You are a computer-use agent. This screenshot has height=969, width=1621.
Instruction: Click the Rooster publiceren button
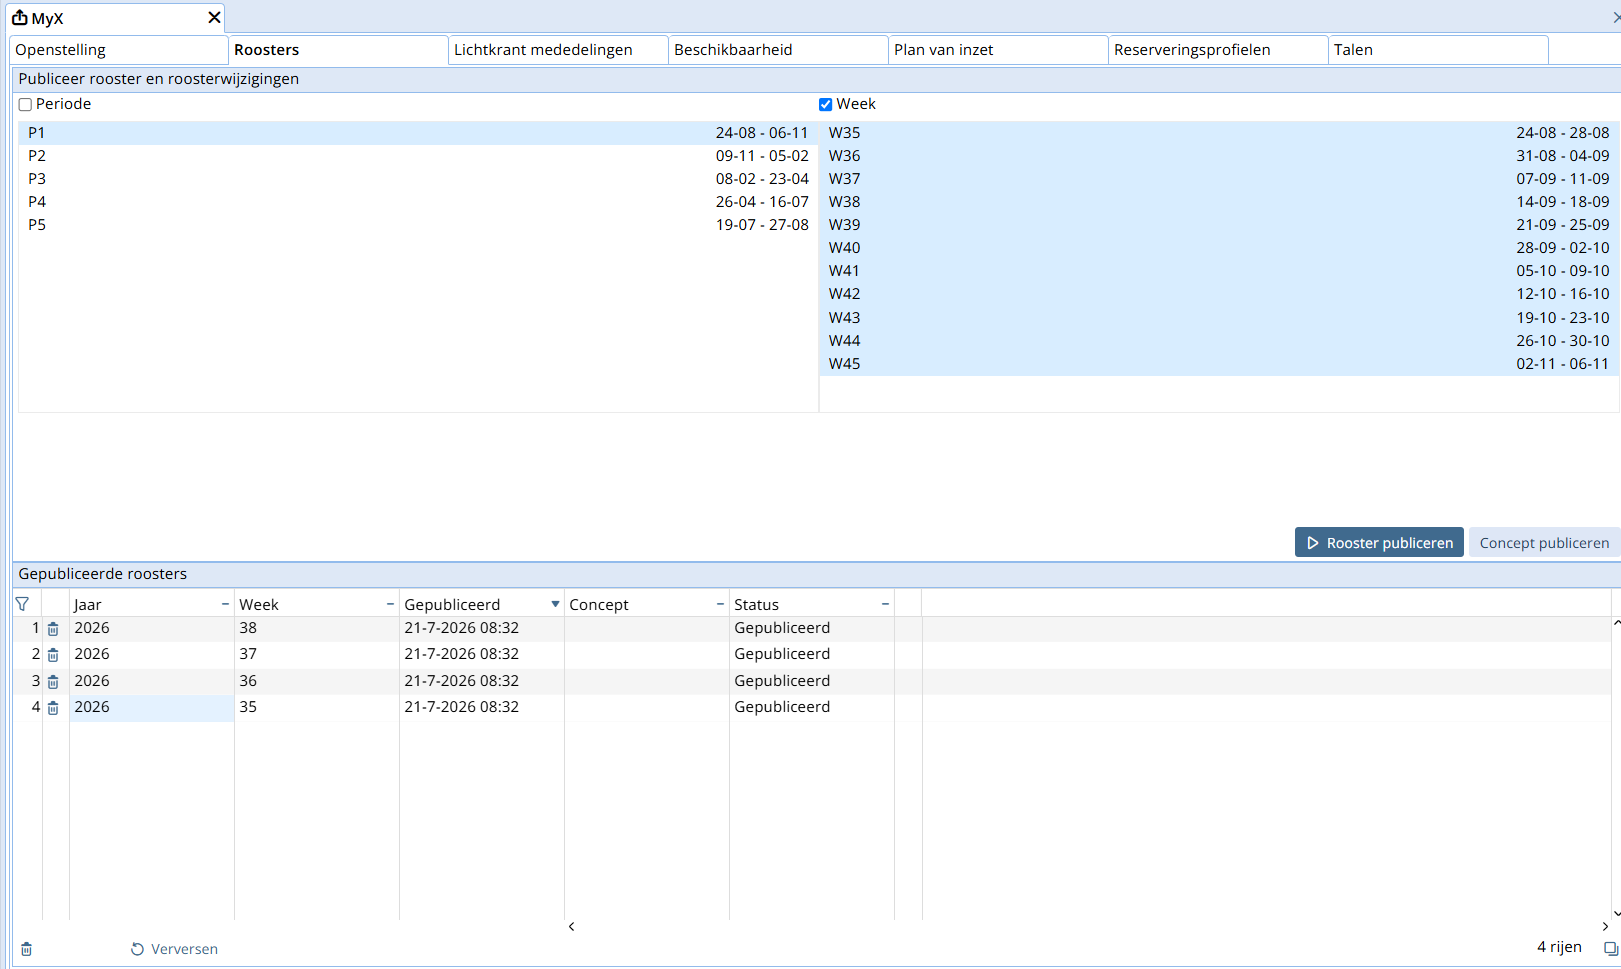(x=1379, y=542)
